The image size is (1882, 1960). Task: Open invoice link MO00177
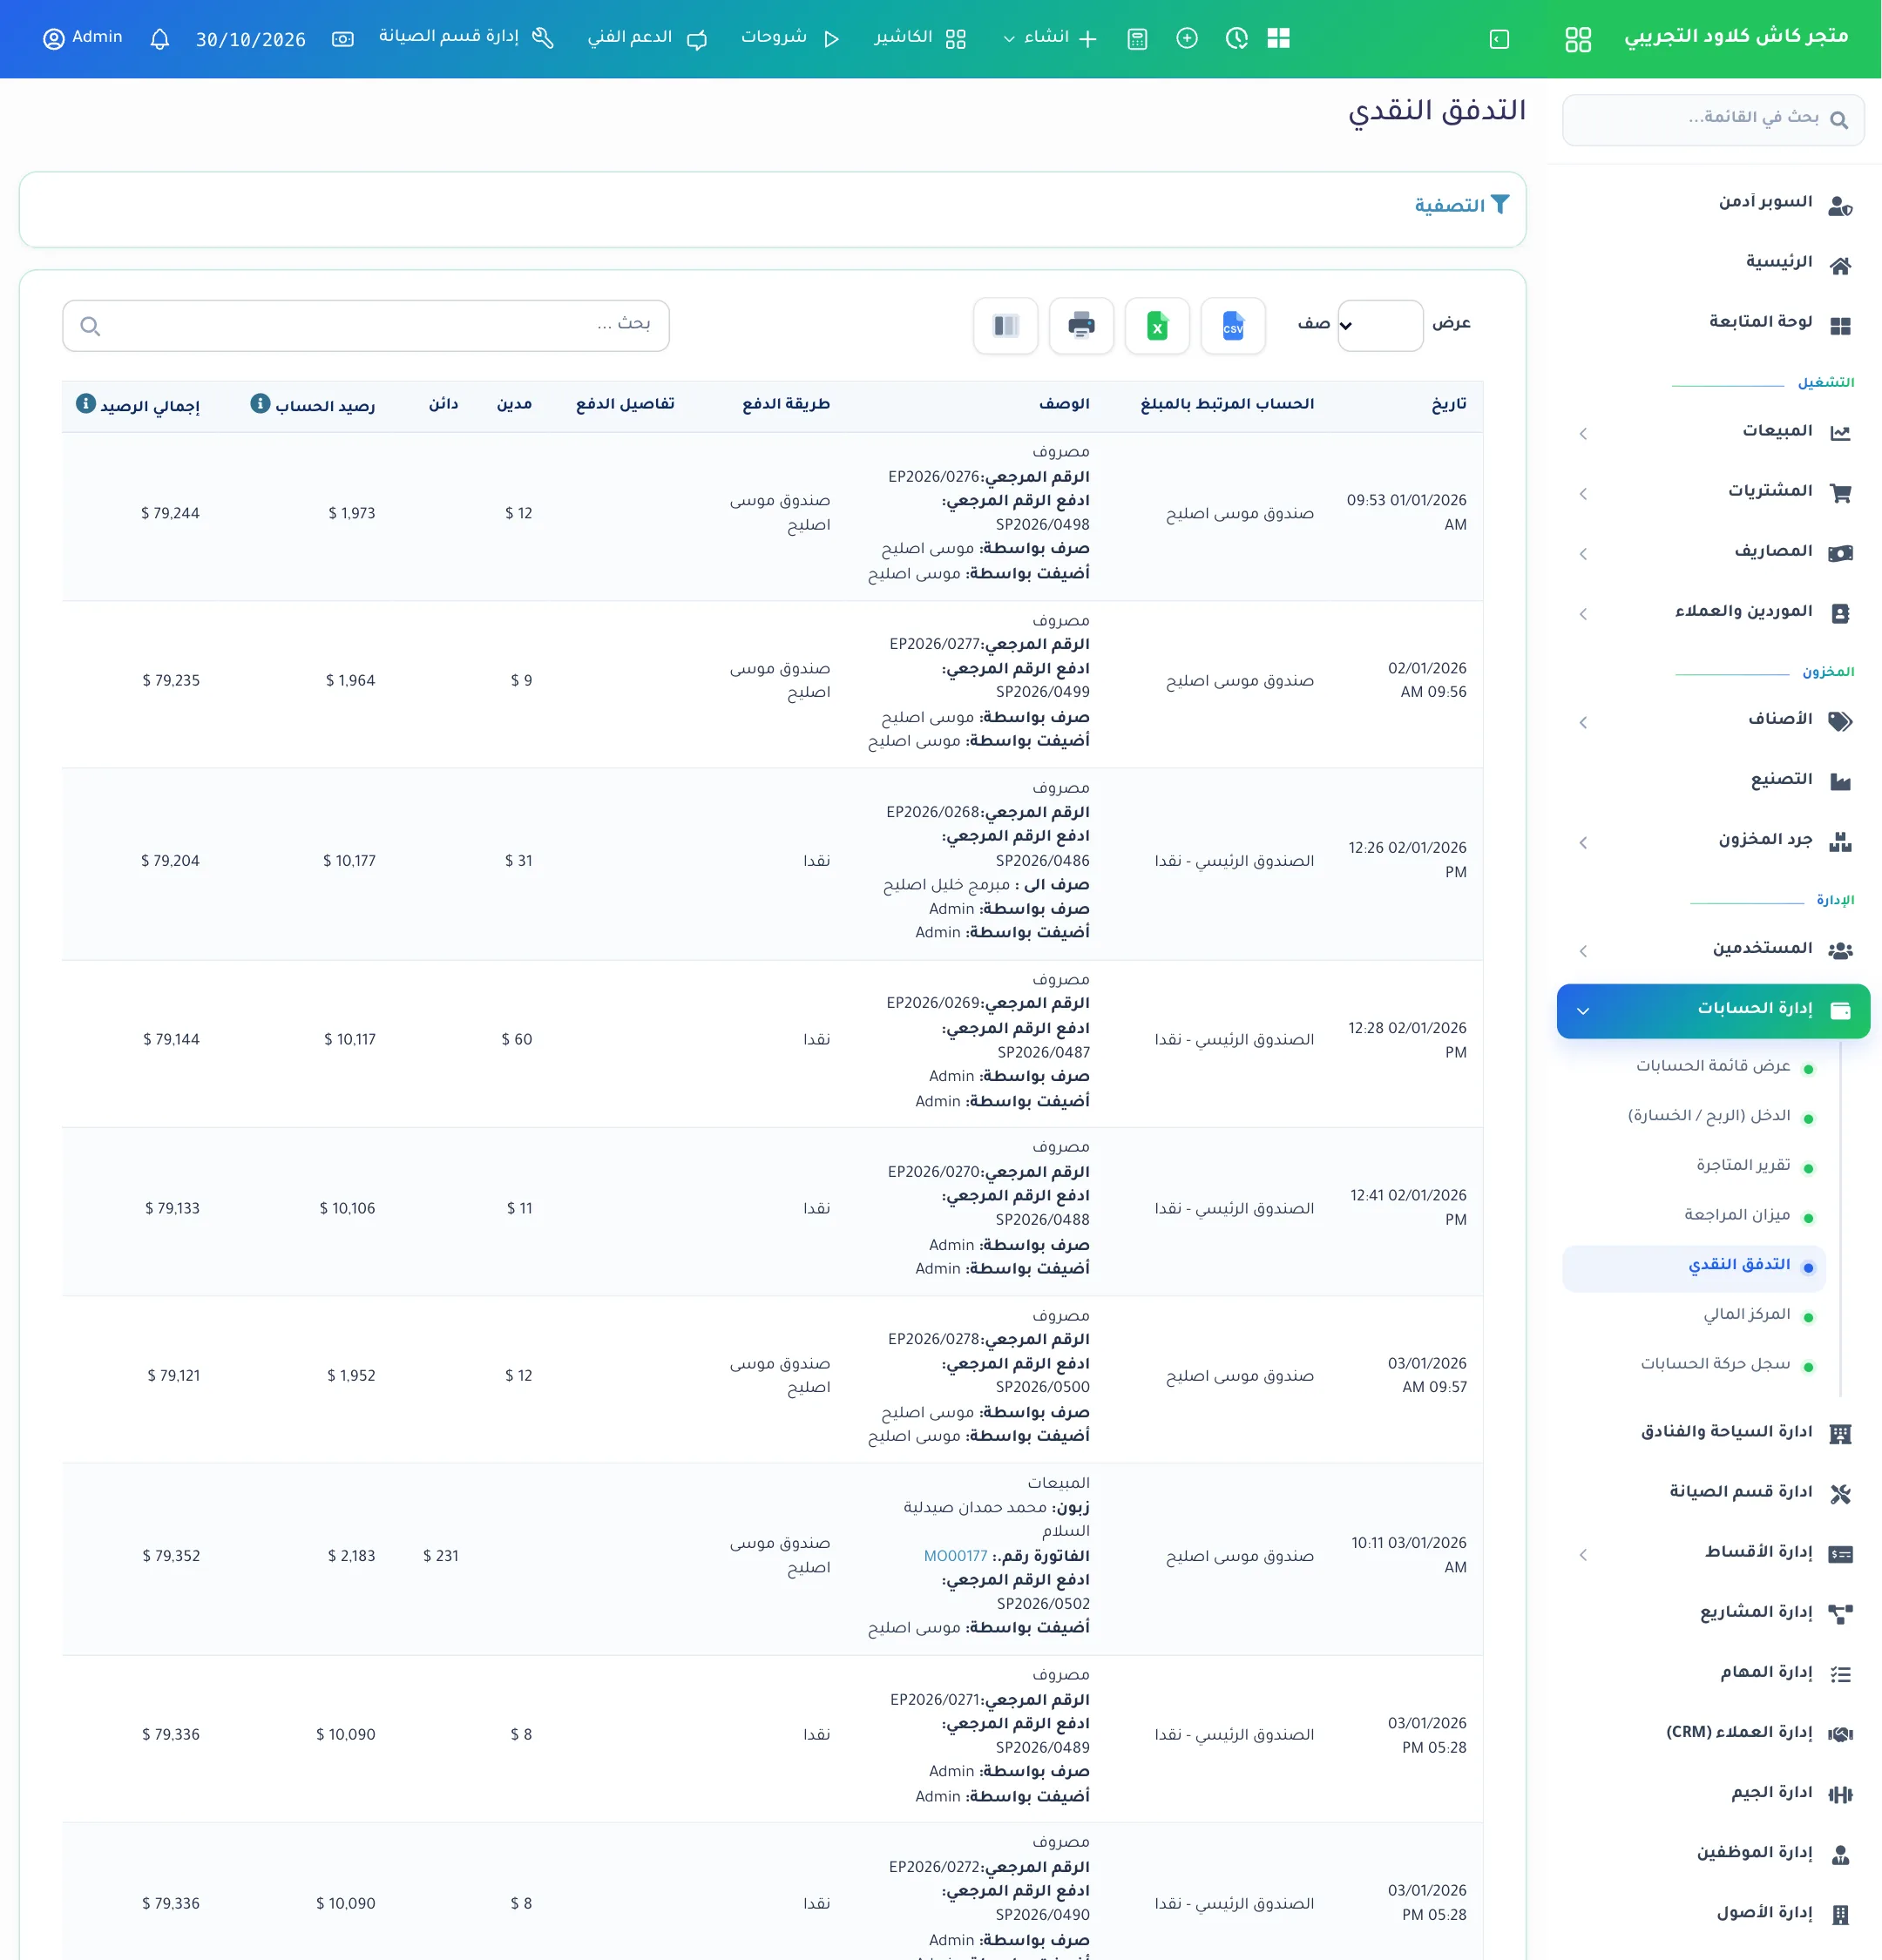point(955,1556)
